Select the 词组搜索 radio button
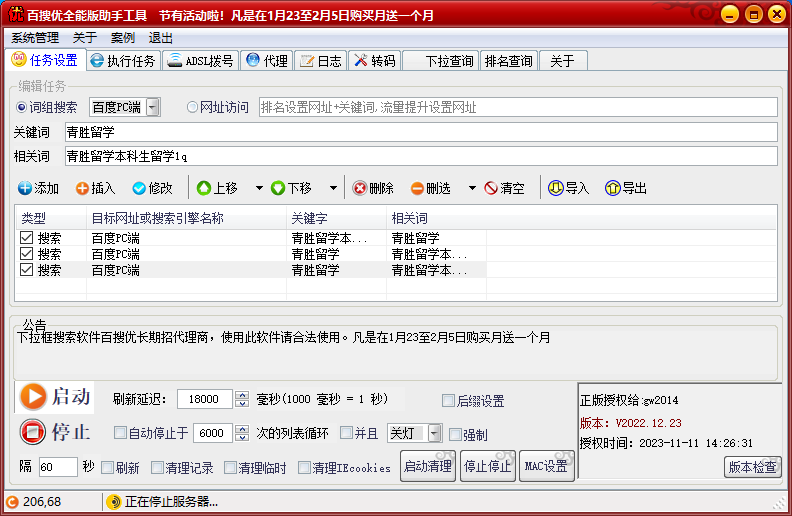Screen dimensions: 792x516 21,107
